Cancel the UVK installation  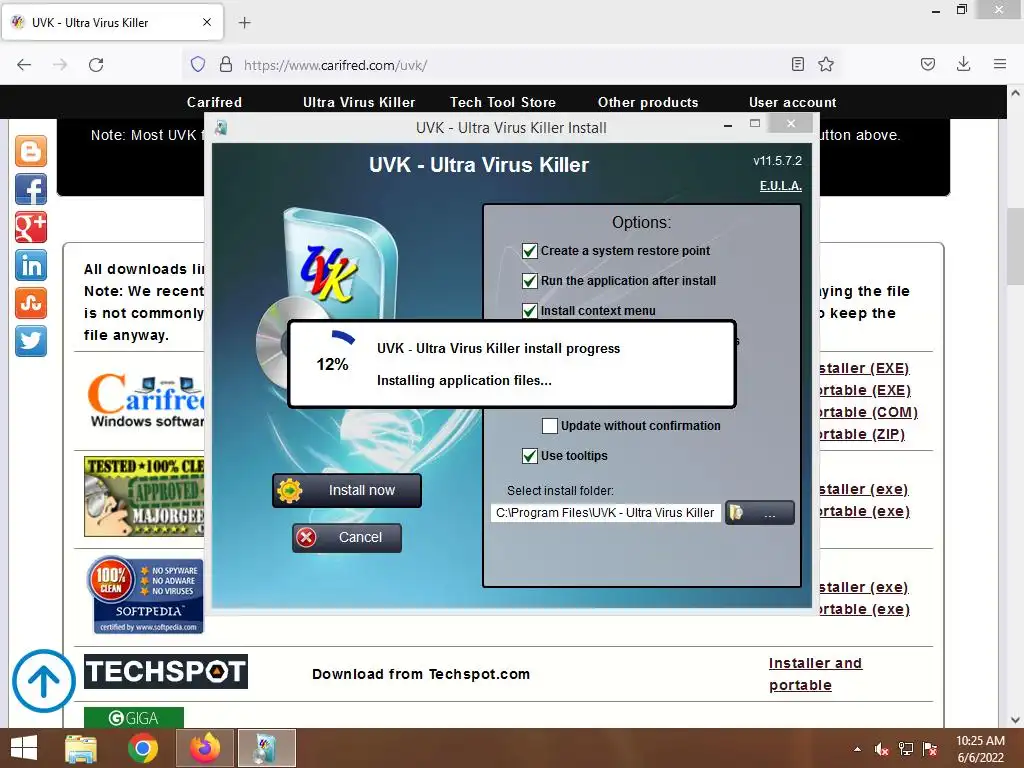coord(347,537)
